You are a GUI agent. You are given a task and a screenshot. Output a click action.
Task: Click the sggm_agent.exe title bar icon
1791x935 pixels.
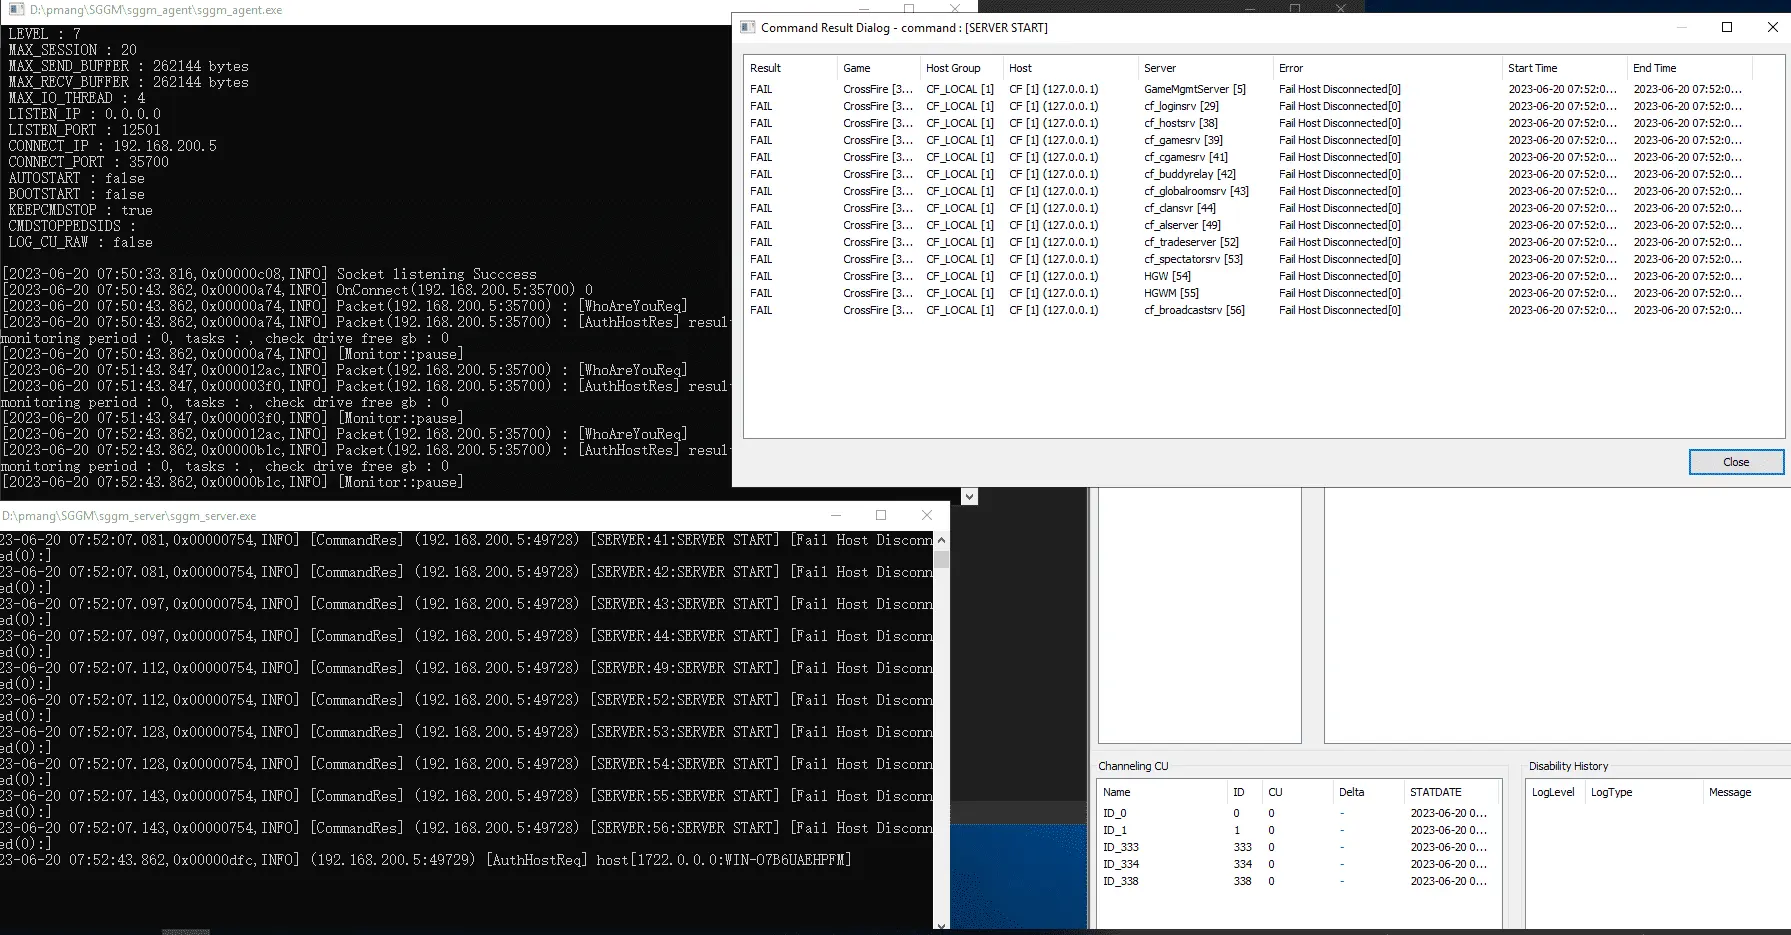[16, 10]
